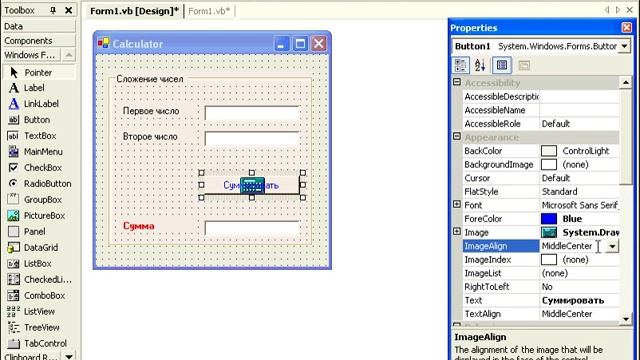Pick the ListView control in Toolbox
640x360 pixels.
(x=39, y=311)
